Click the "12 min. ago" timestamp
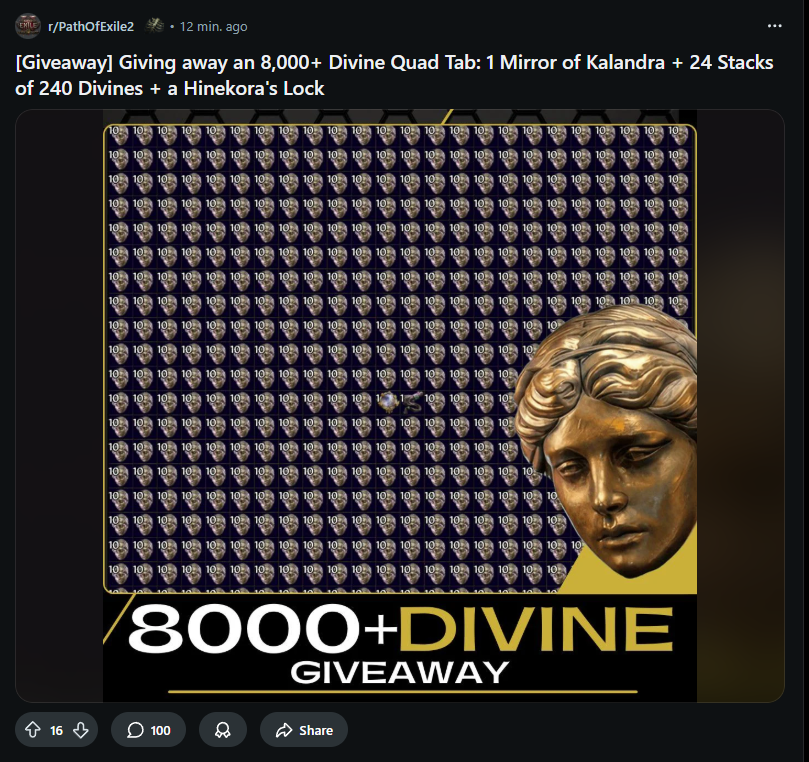 (214, 26)
